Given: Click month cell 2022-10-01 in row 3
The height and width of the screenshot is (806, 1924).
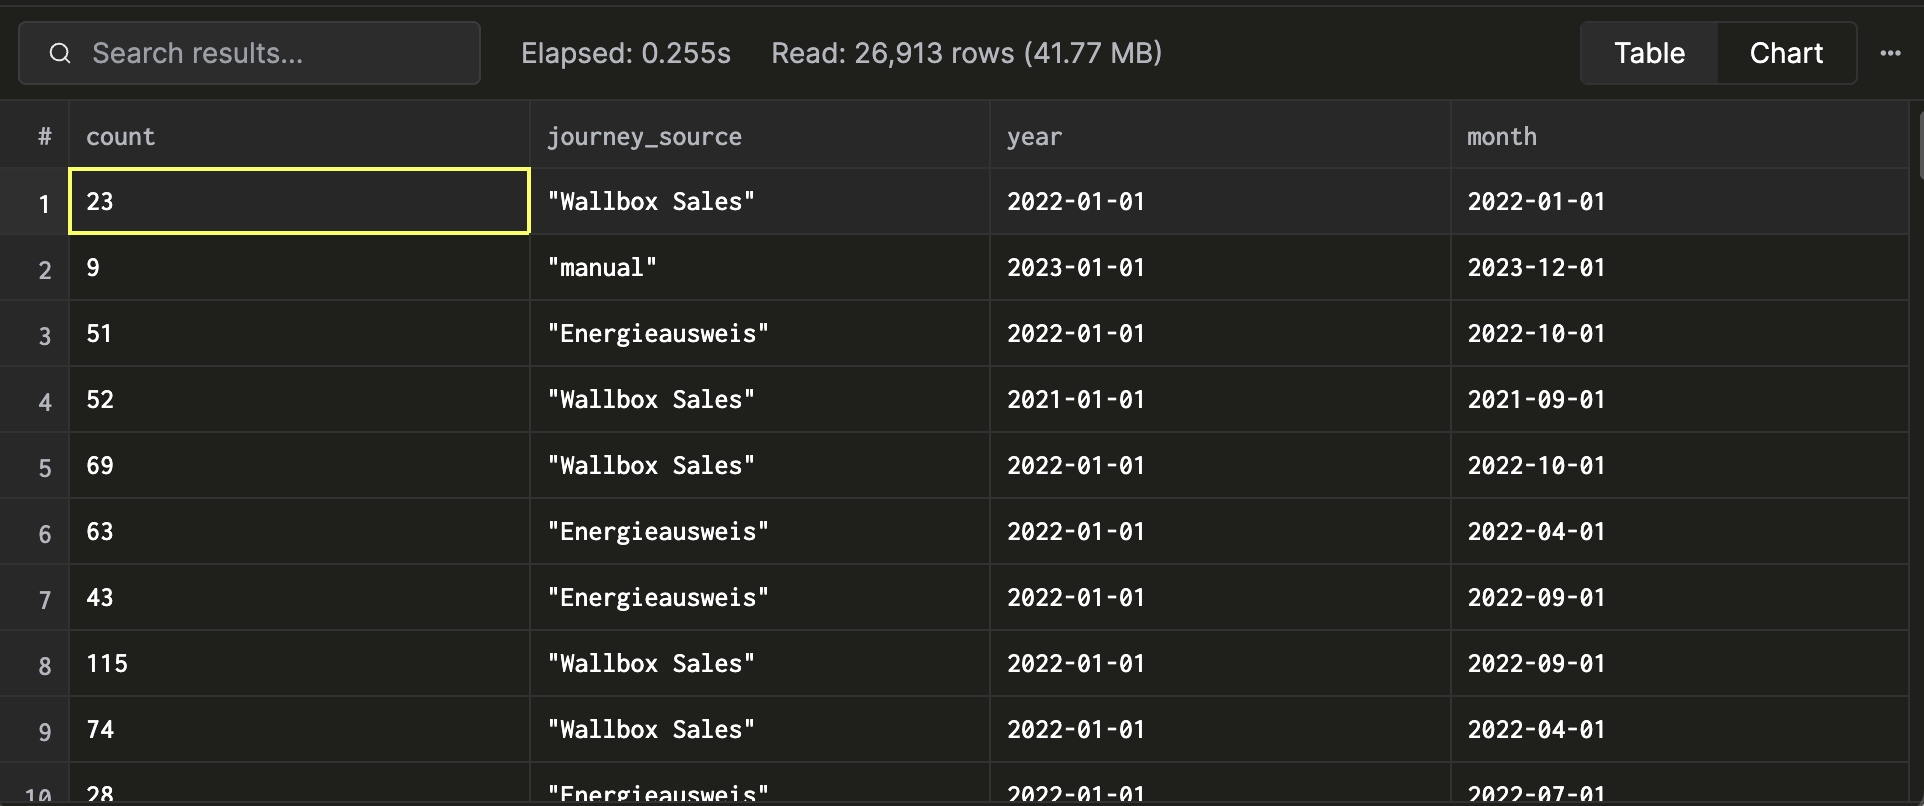Looking at the screenshot, I should (x=1680, y=333).
